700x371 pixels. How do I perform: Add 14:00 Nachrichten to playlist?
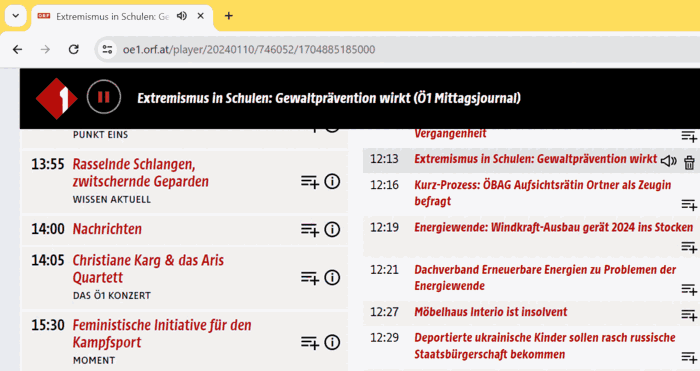(x=310, y=229)
